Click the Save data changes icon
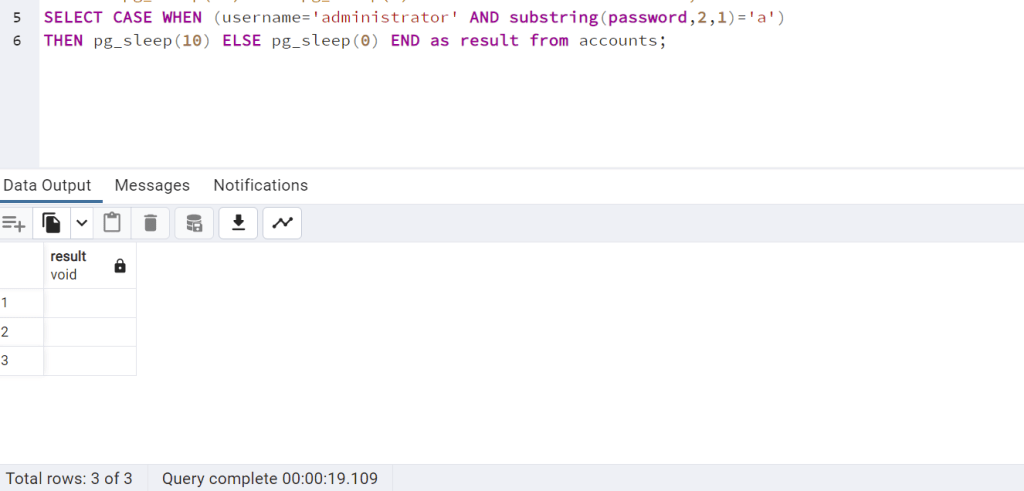The height and width of the screenshot is (491, 1024). [x=194, y=223]
